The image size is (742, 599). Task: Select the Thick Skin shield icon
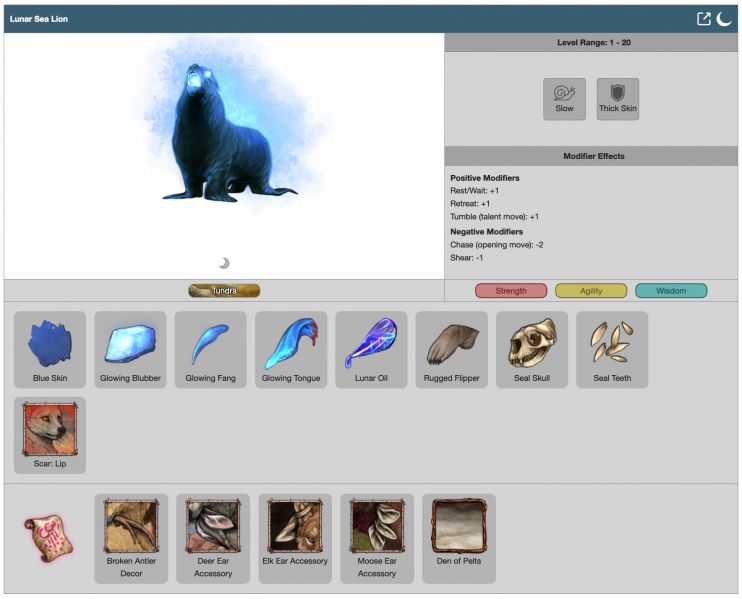point(617,98)
